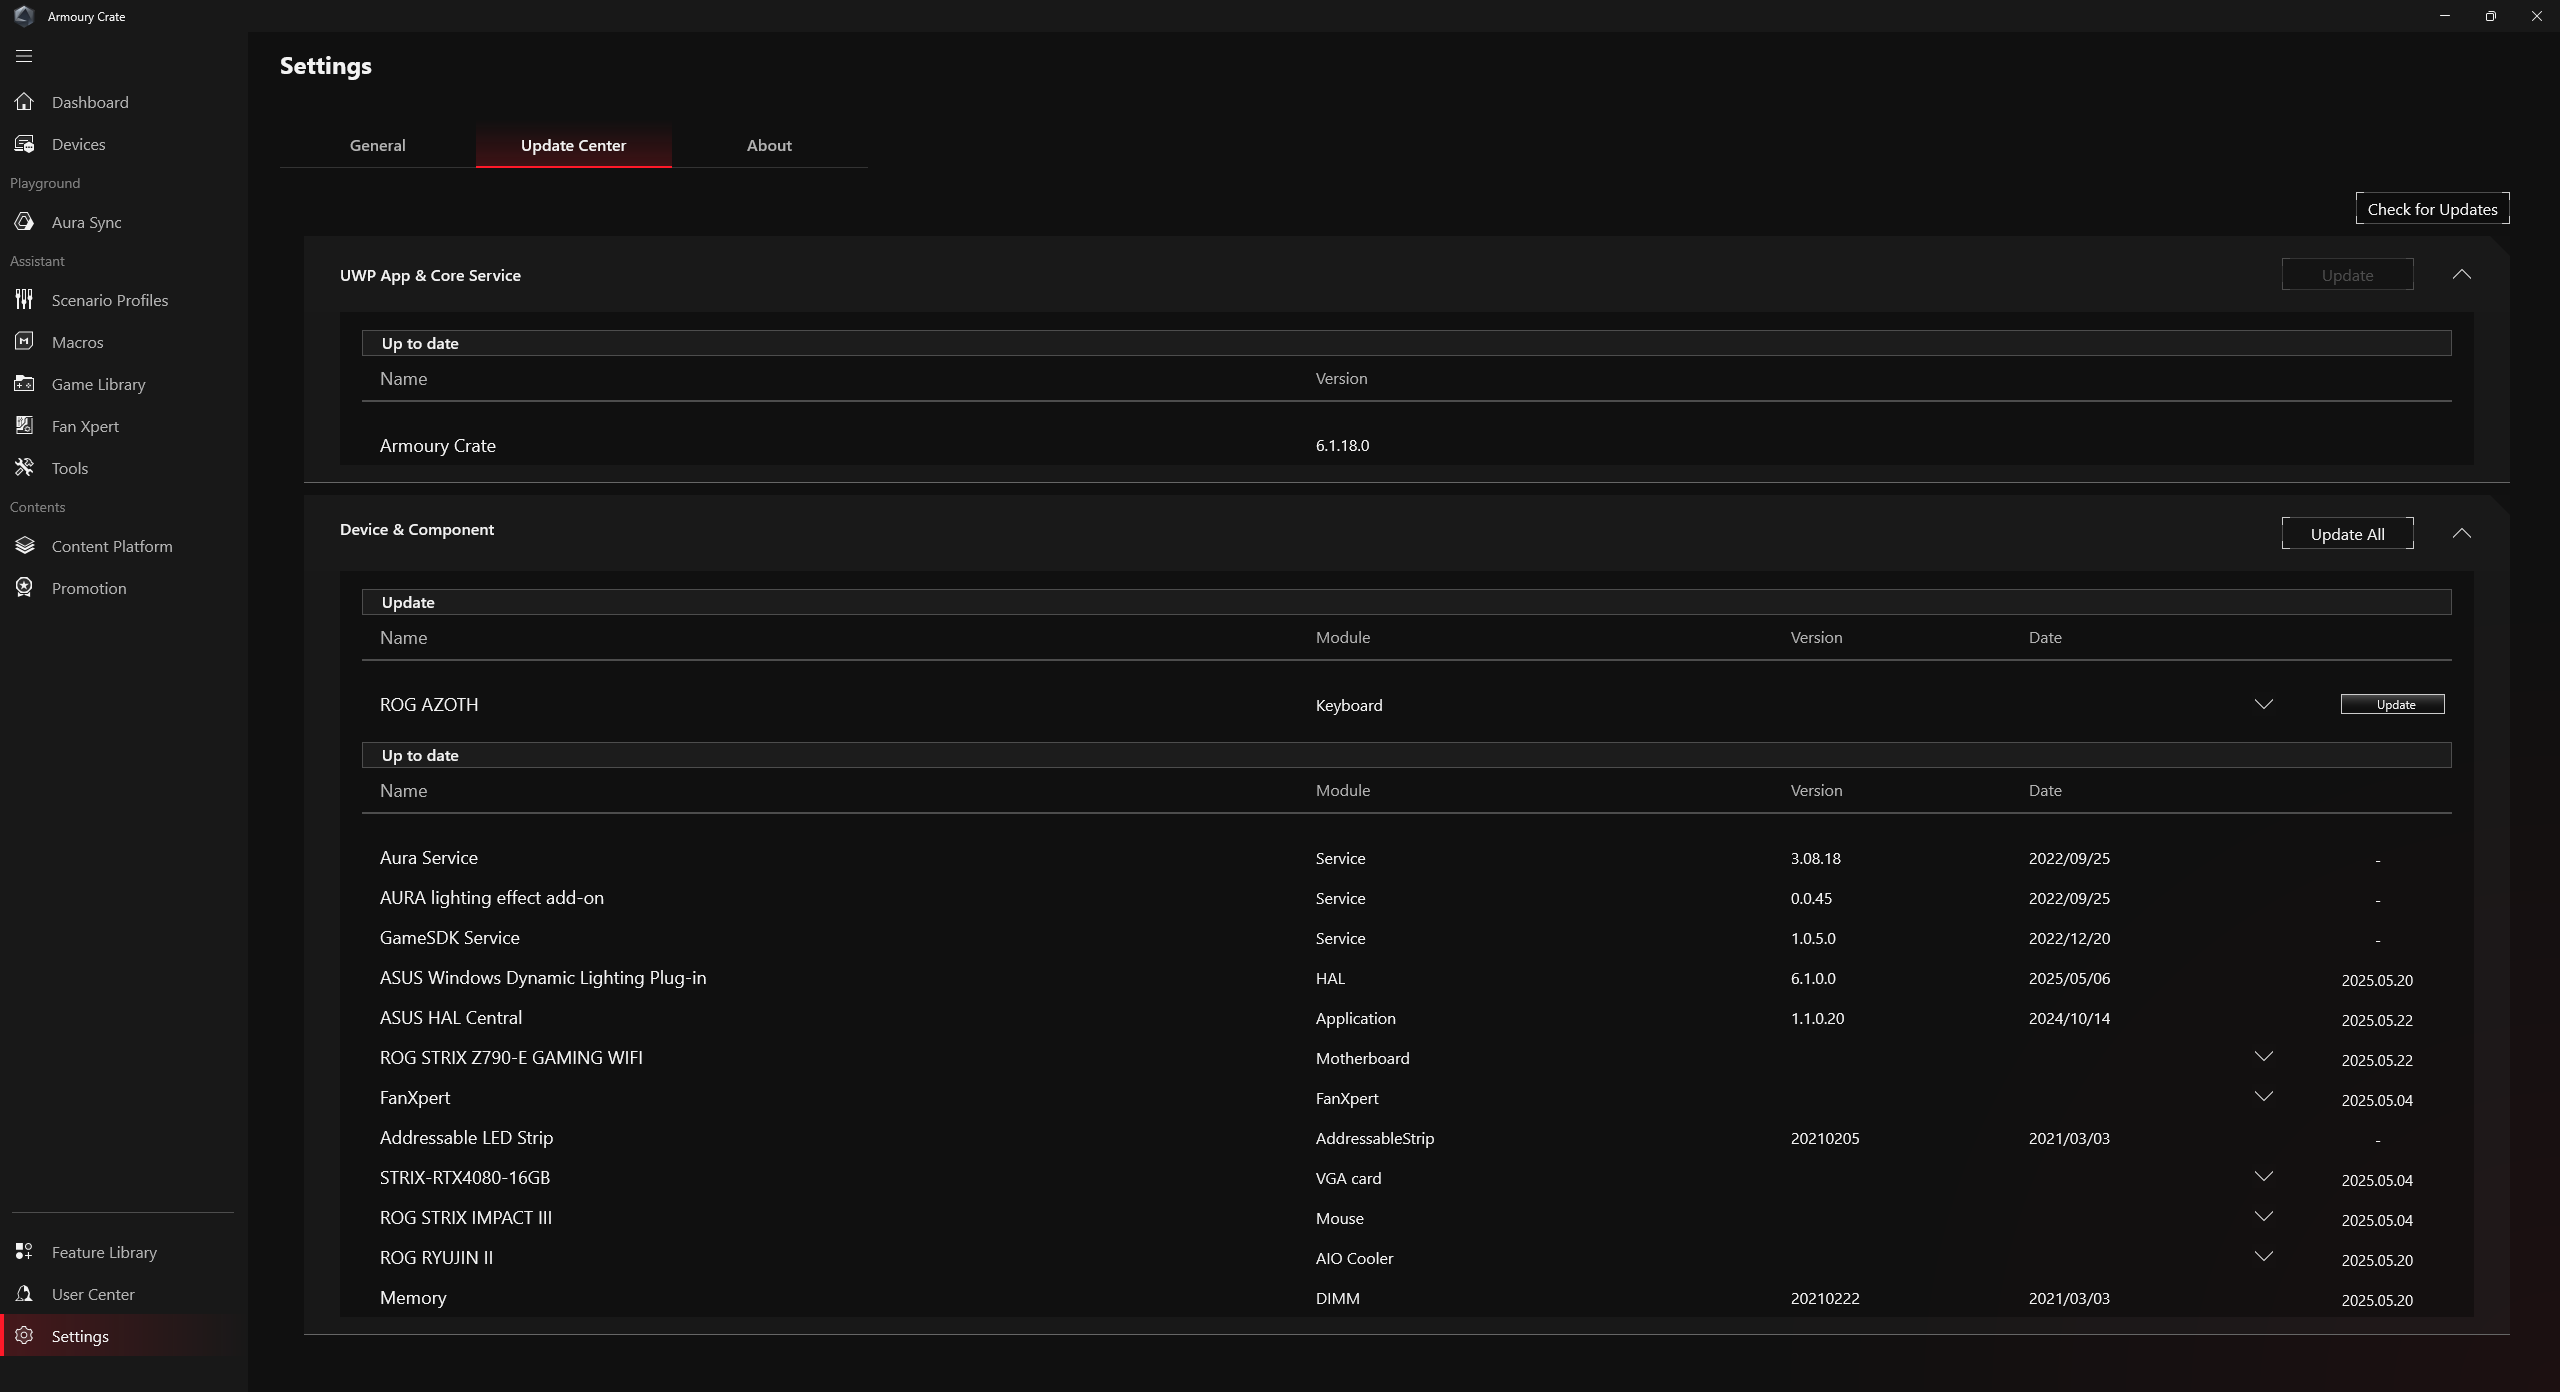
Task: Click the UWP App & Core Service Update button
Action: click(x=2347, y=275)
